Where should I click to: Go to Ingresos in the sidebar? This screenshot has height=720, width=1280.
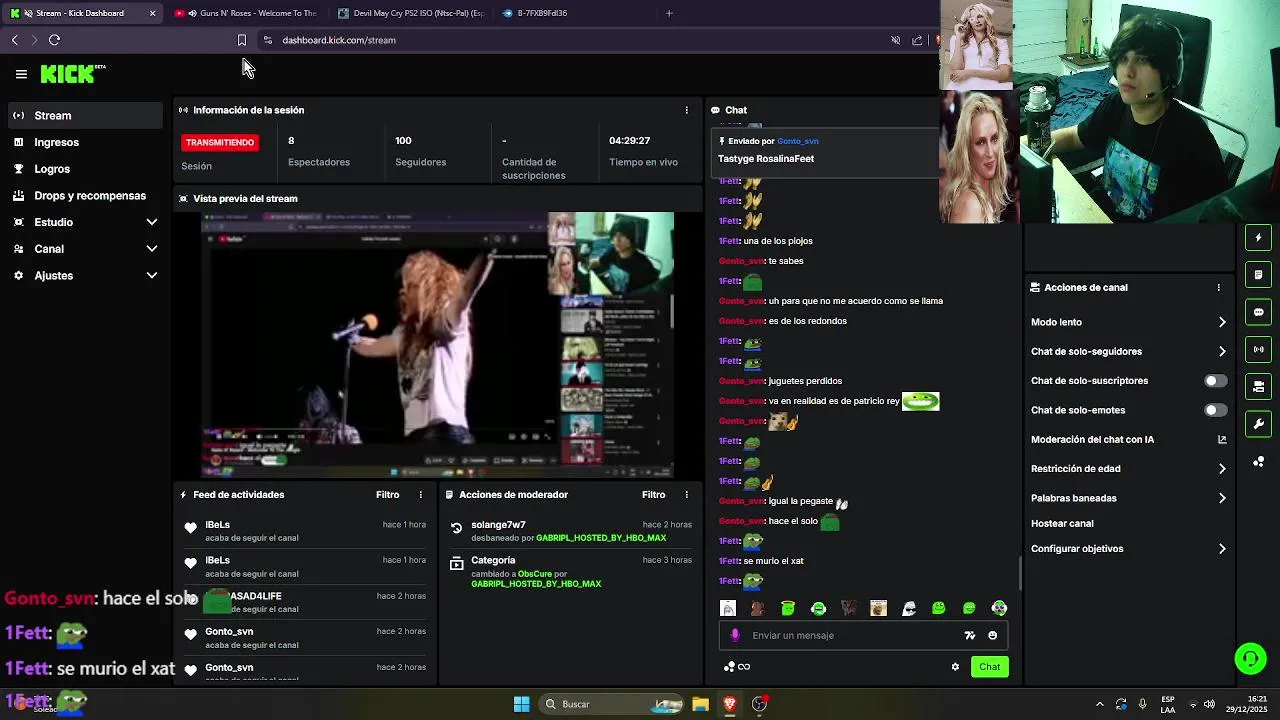pyautogui.click(x=85, y=142)
